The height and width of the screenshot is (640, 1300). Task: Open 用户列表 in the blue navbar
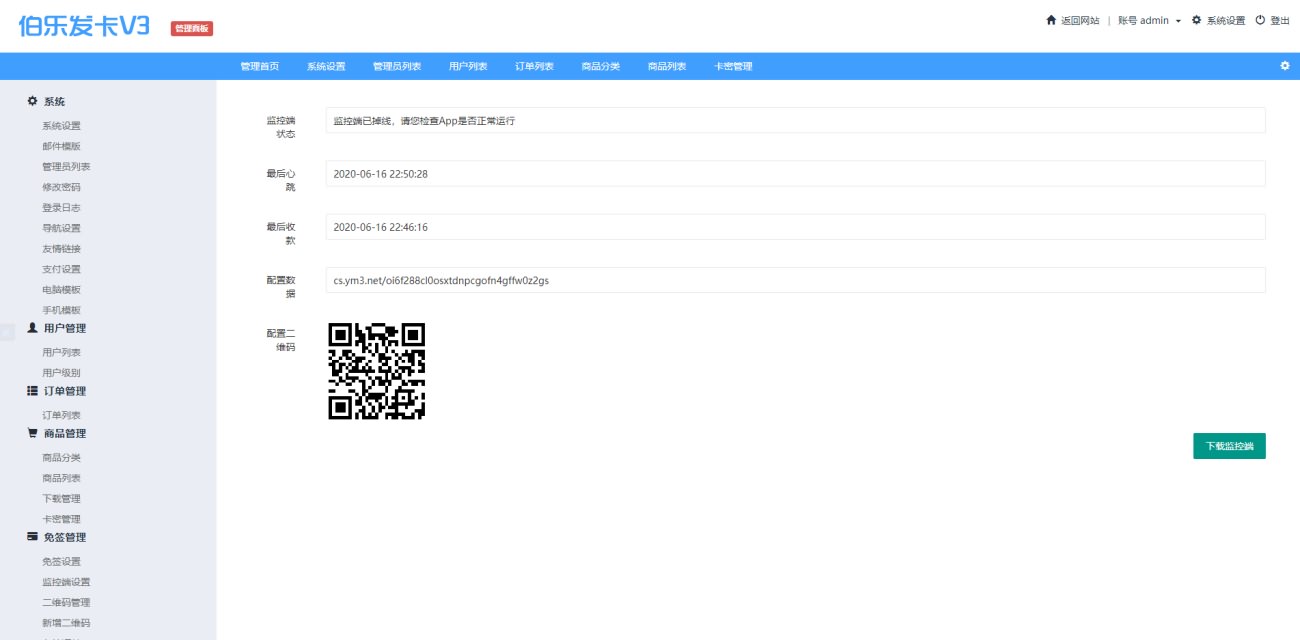tap(468, 66)
